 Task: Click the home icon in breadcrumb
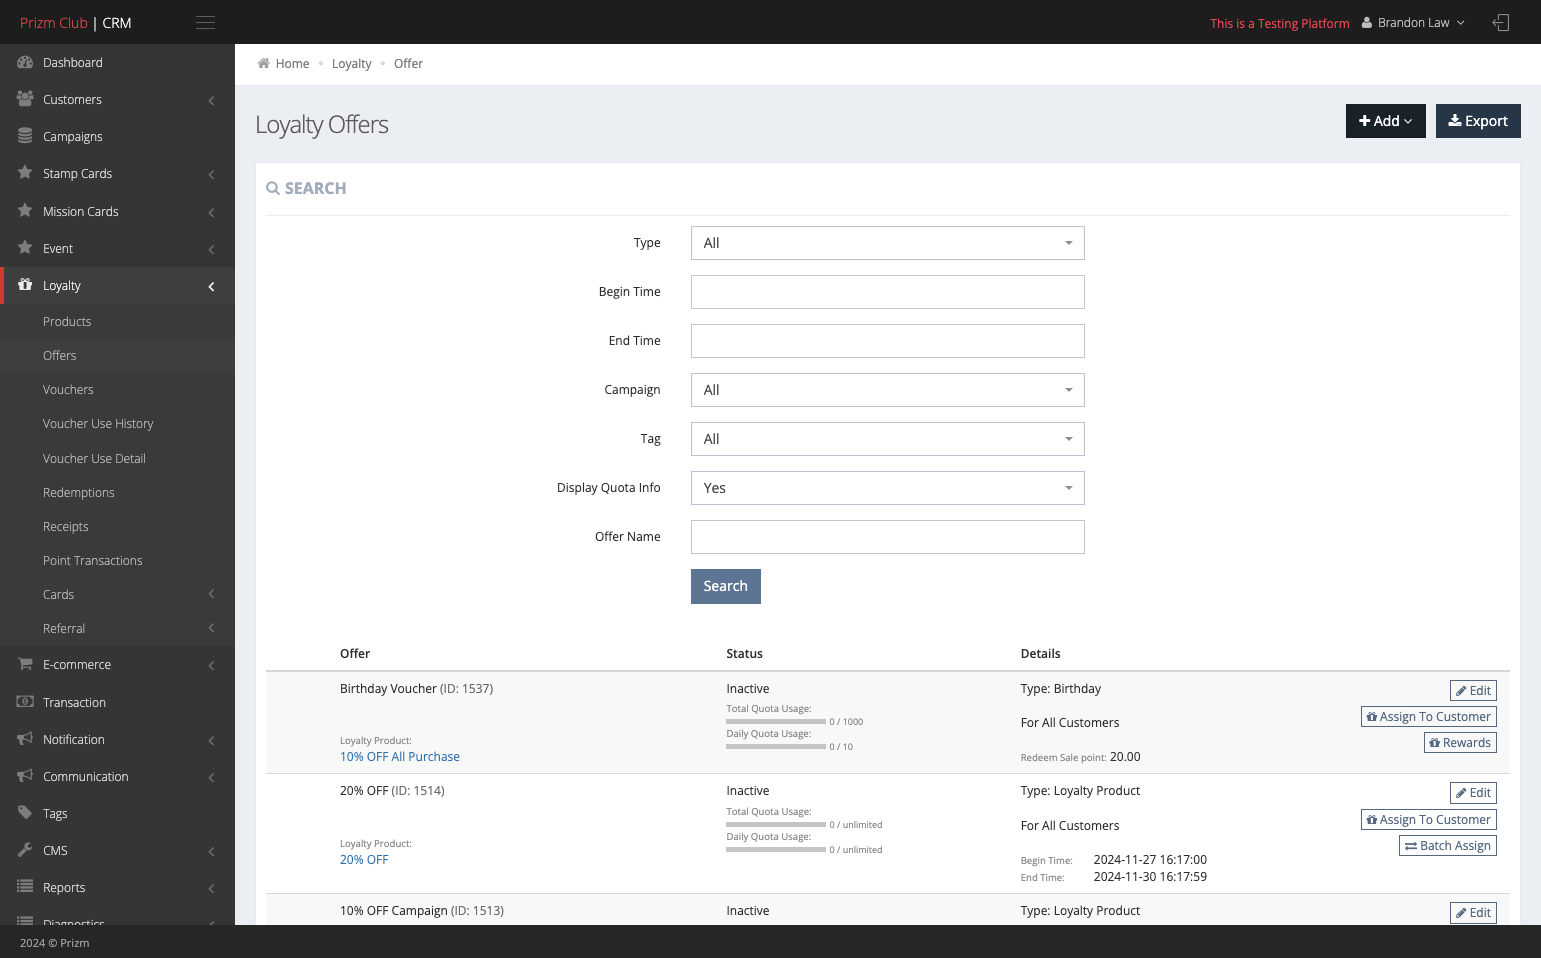point(263,63)
